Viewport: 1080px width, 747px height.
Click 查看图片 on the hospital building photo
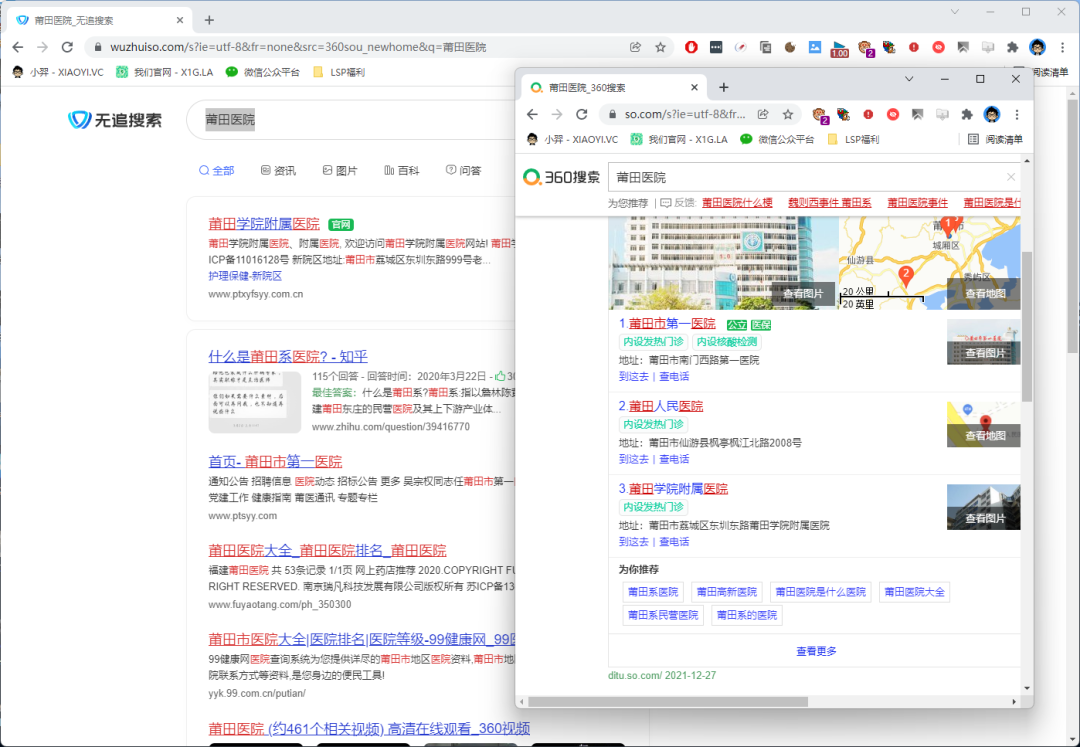coord(802,294)
